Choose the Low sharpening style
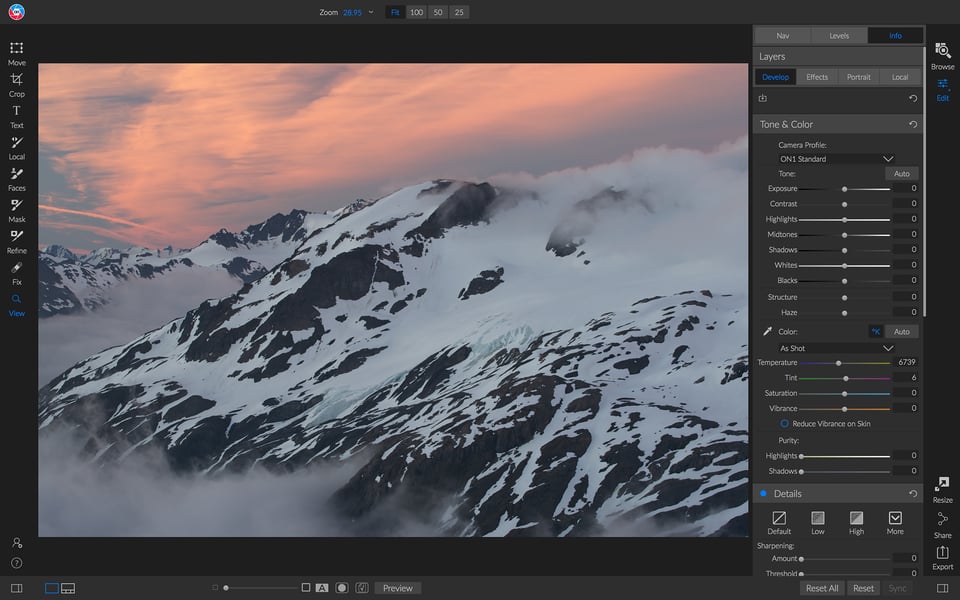This screenshot has width=960, height=600. coord(817,523)
